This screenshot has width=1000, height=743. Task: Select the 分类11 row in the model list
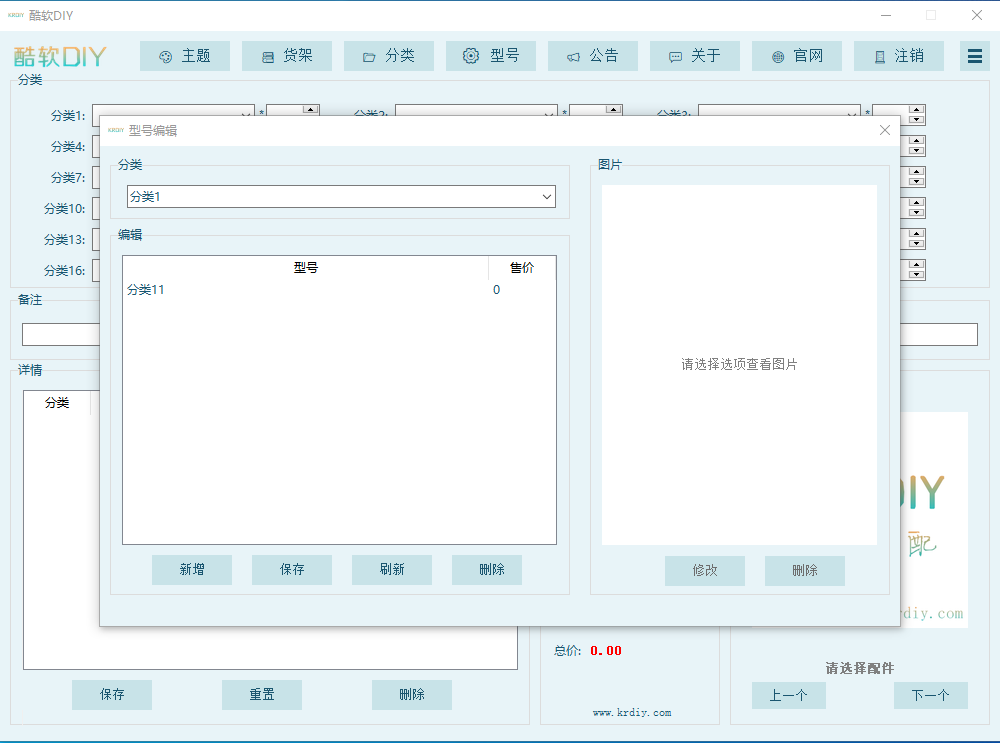147,290
